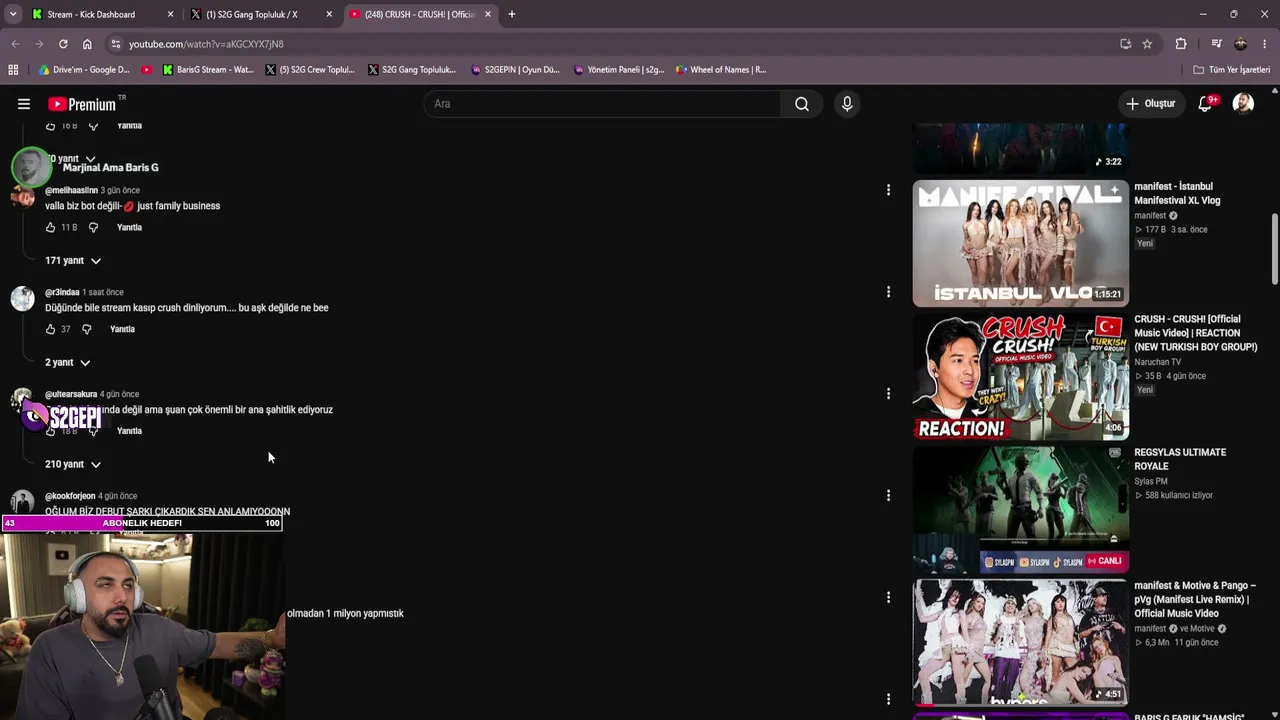Reply with Yanıtla on the @melihaasllnn comment

point(129,228)
